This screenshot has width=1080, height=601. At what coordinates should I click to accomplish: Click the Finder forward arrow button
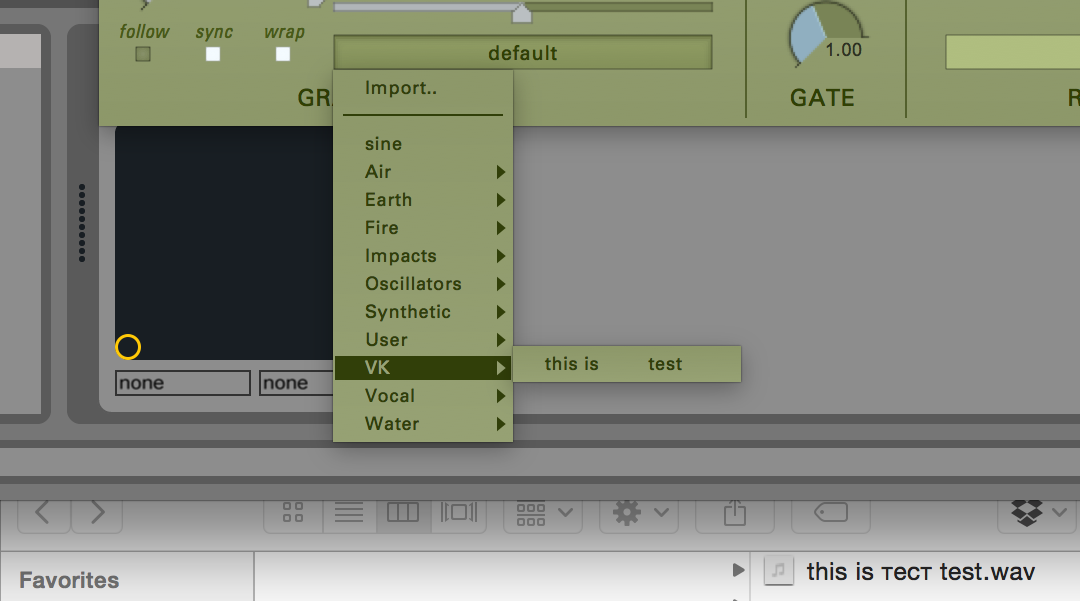[x=97, y=513]
